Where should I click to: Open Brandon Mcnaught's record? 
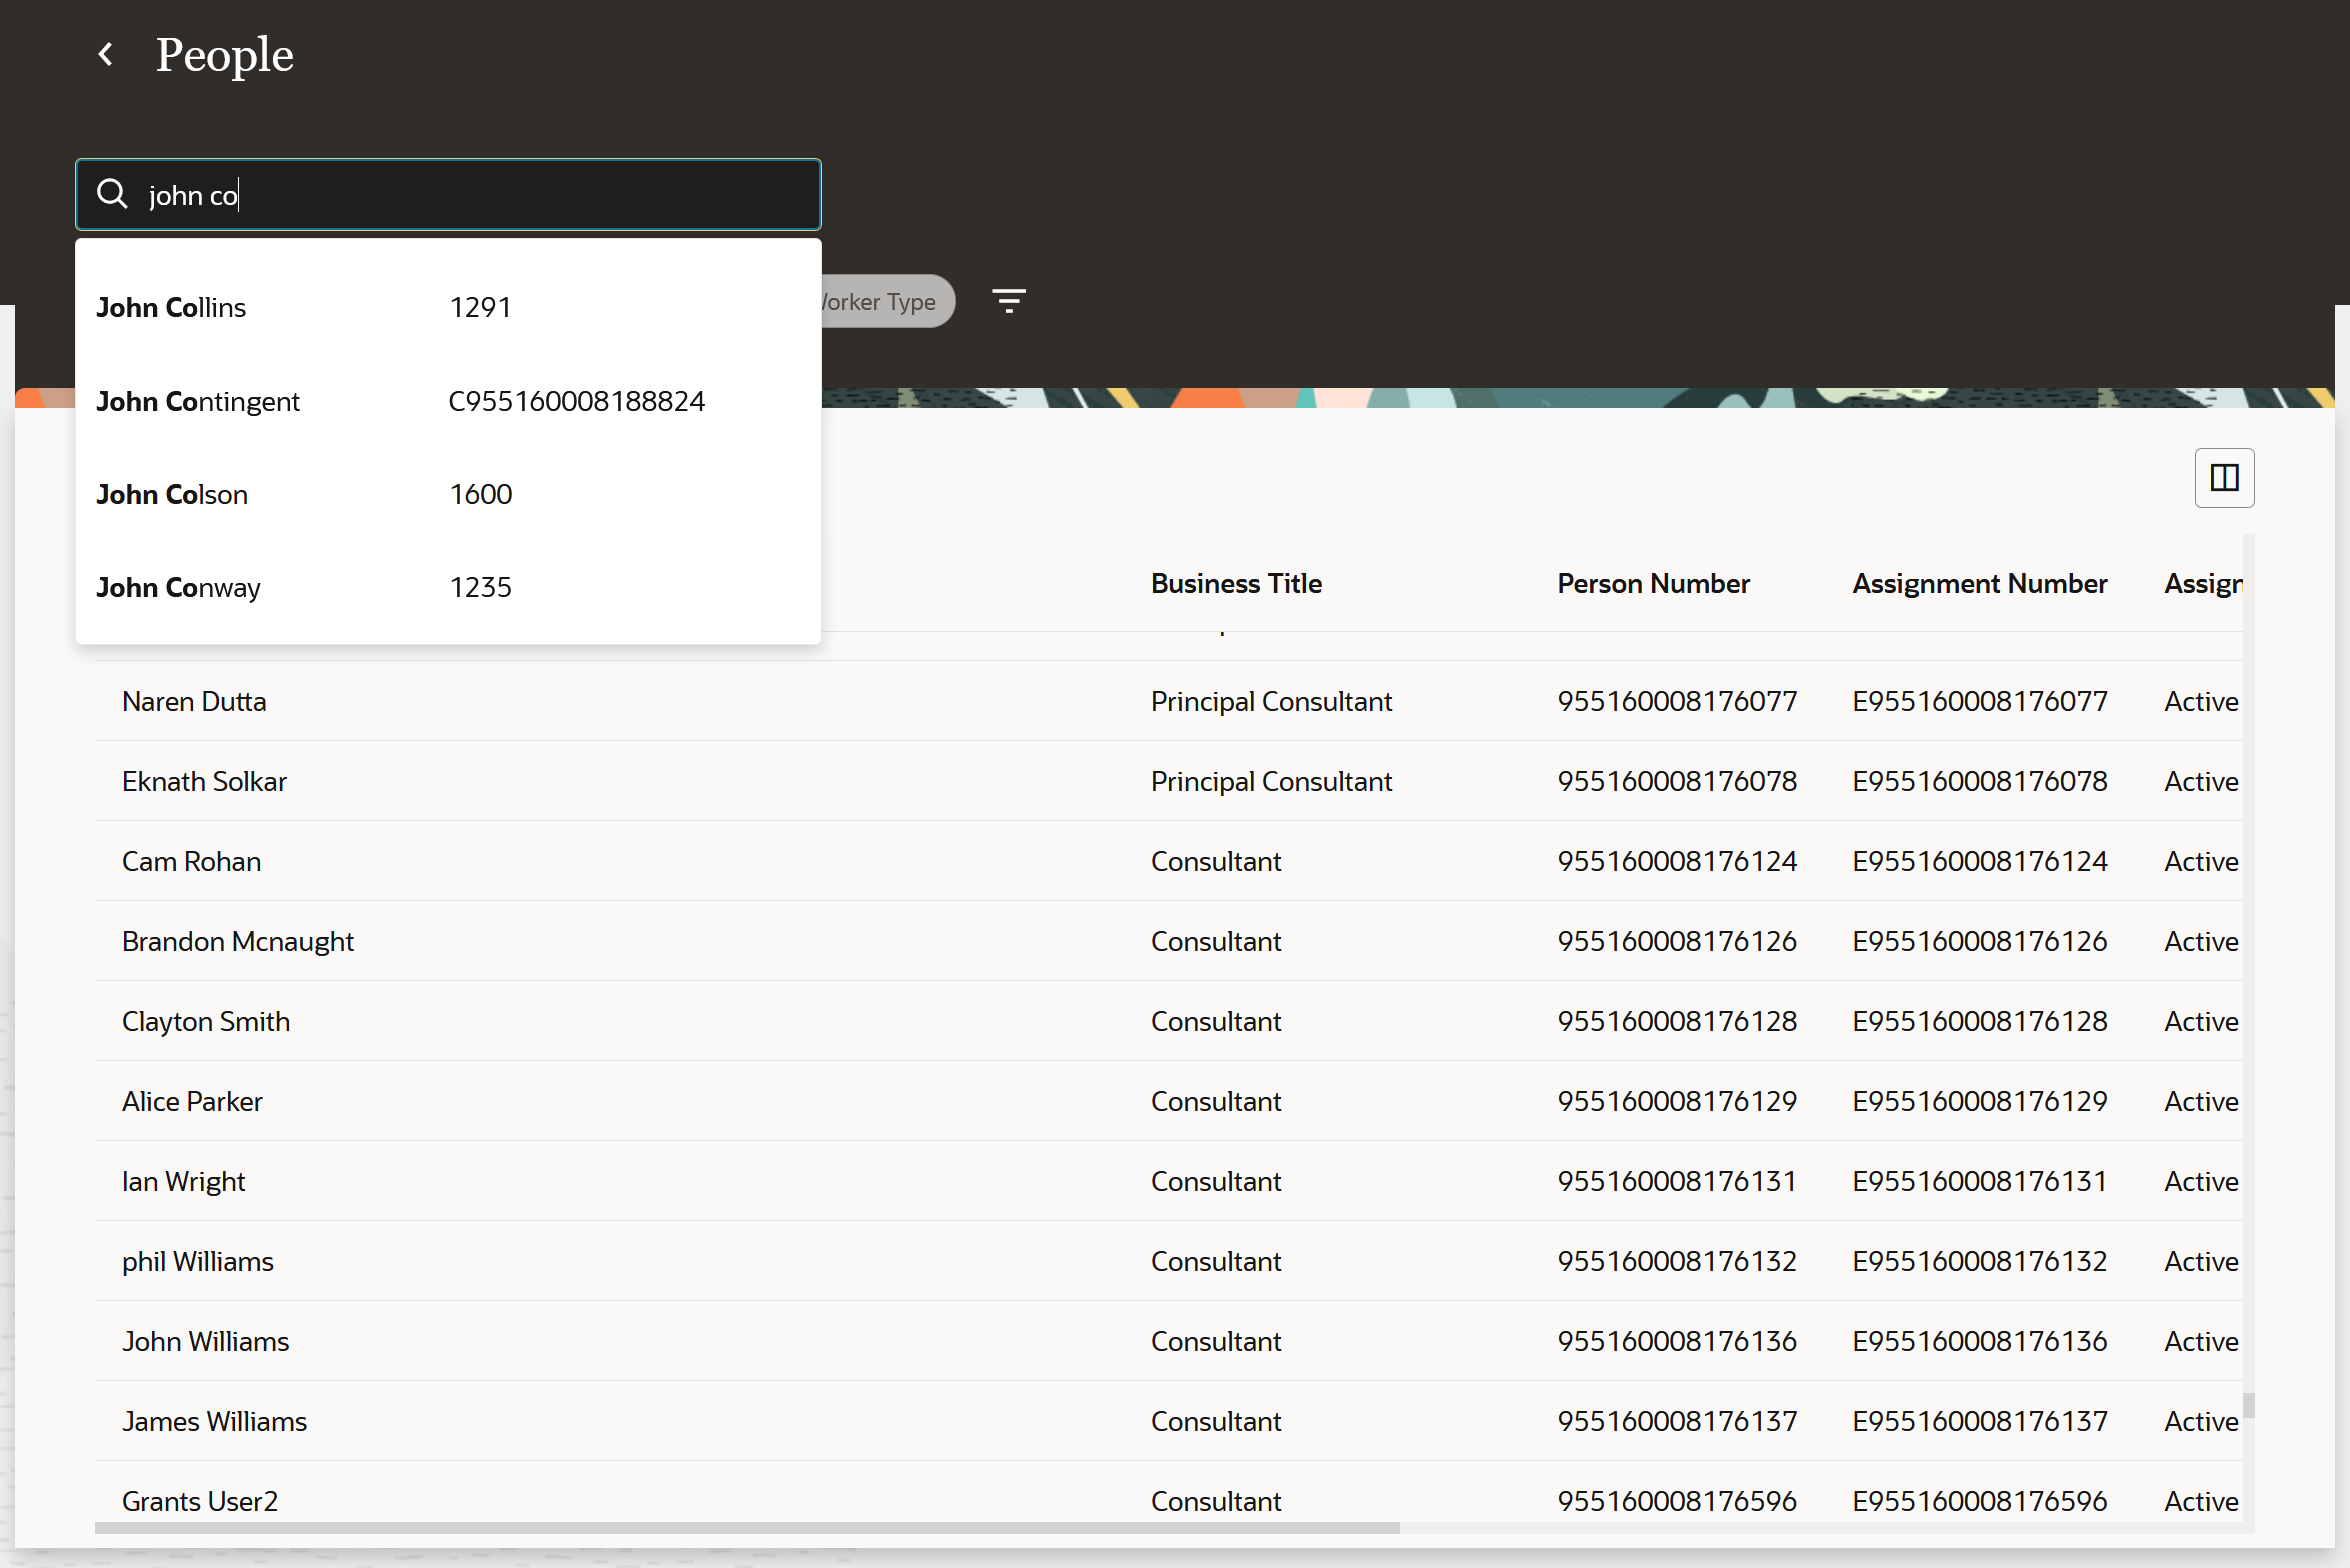(x=238, y=942)
